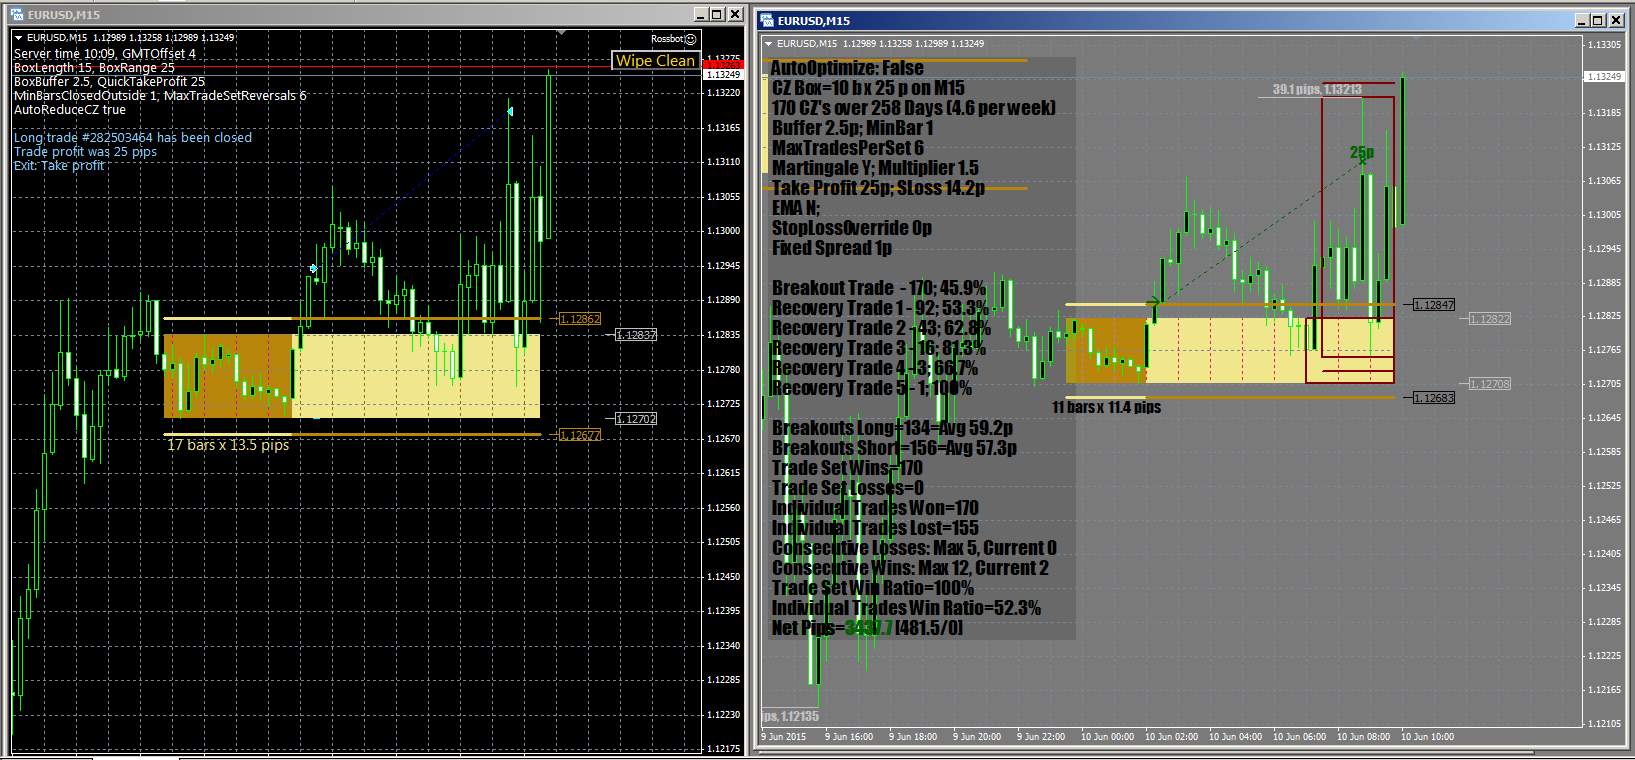Click the cyan trade arrow at chart peak
The image size is (1635, 760).
(509, 111)
